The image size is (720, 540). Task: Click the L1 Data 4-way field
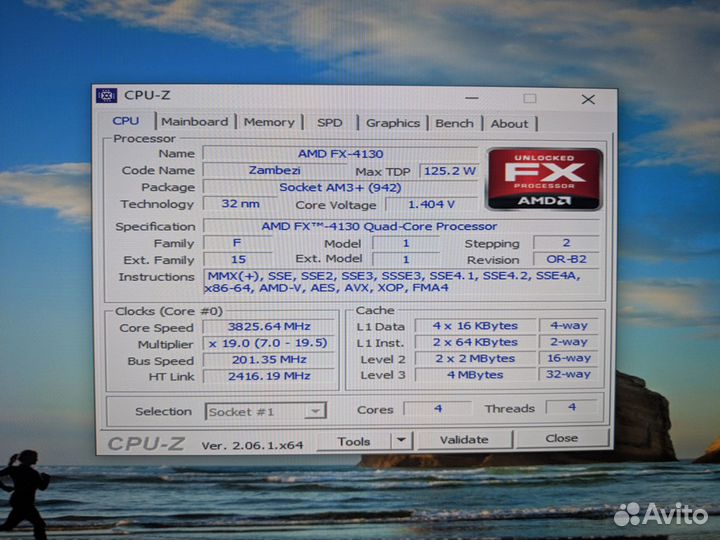[568, 325]
